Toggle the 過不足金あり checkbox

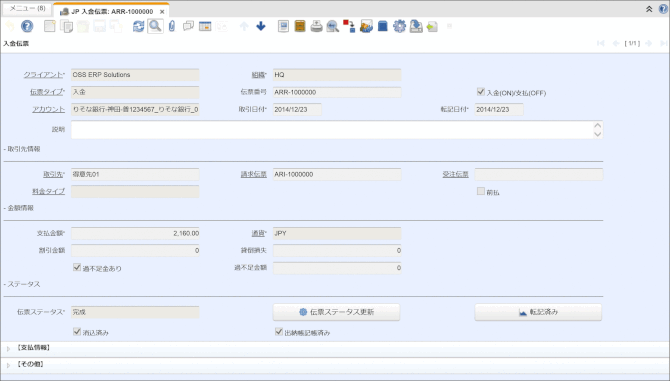click(77, 267)
